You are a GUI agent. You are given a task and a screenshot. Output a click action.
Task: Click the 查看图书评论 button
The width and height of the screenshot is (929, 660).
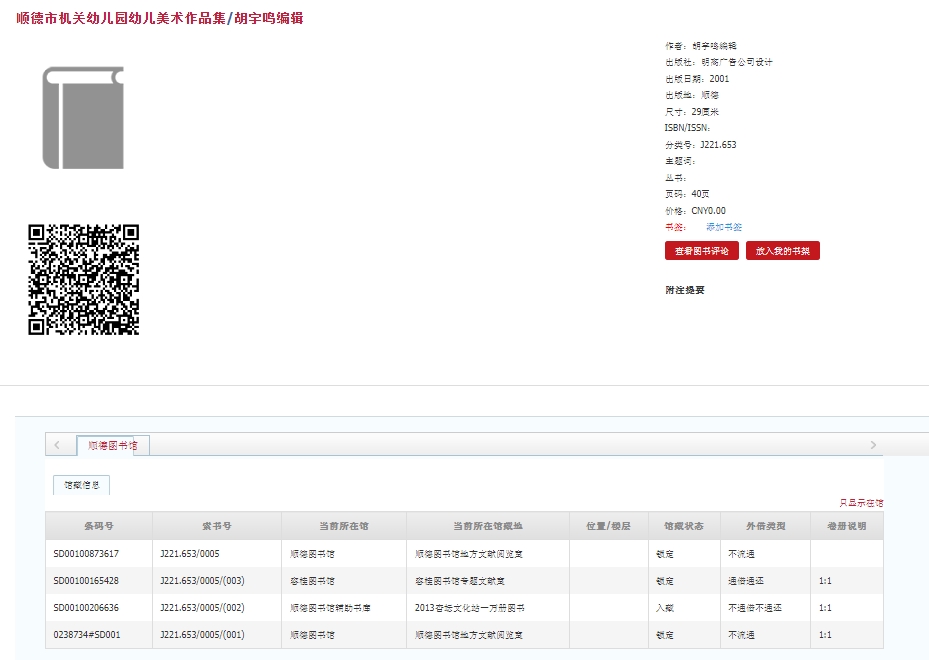tap(701, 251)
